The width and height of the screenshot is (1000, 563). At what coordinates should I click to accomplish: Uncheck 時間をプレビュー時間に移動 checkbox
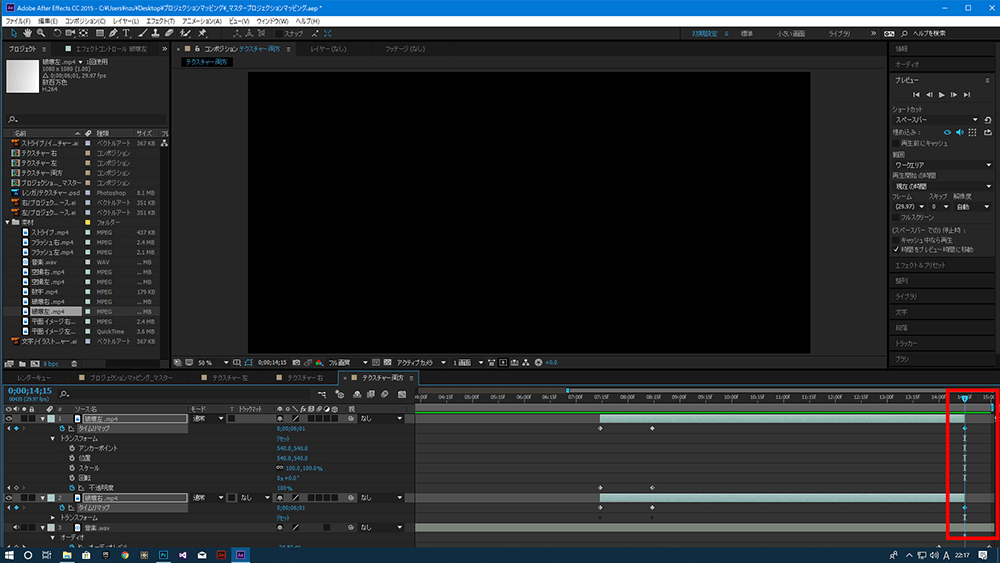[895, 249]
